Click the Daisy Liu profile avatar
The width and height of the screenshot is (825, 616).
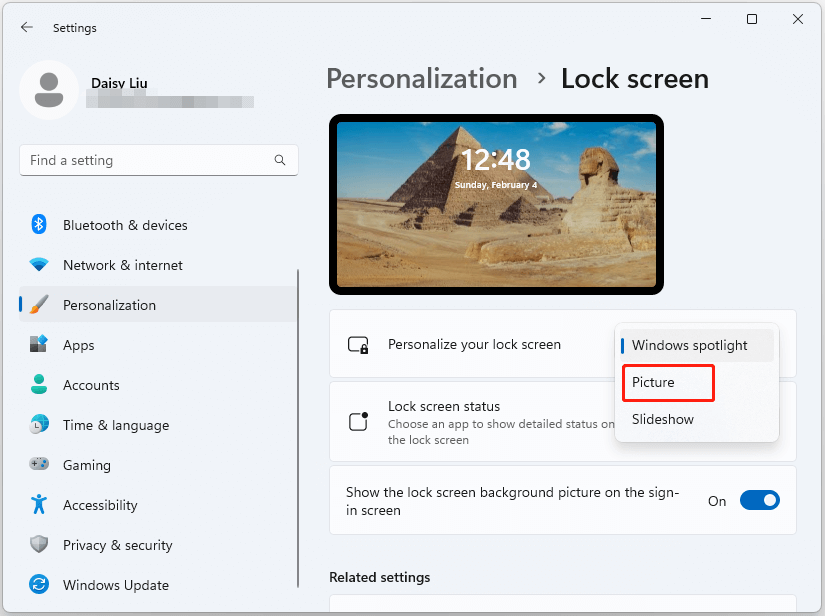pyautogui.click(x=47, y=88)
